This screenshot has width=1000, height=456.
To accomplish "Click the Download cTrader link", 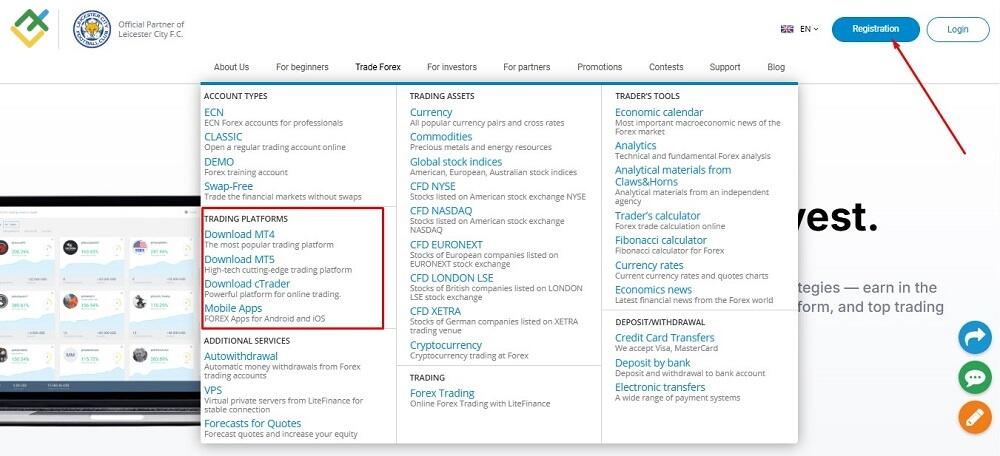I will [x=247, y=284].
